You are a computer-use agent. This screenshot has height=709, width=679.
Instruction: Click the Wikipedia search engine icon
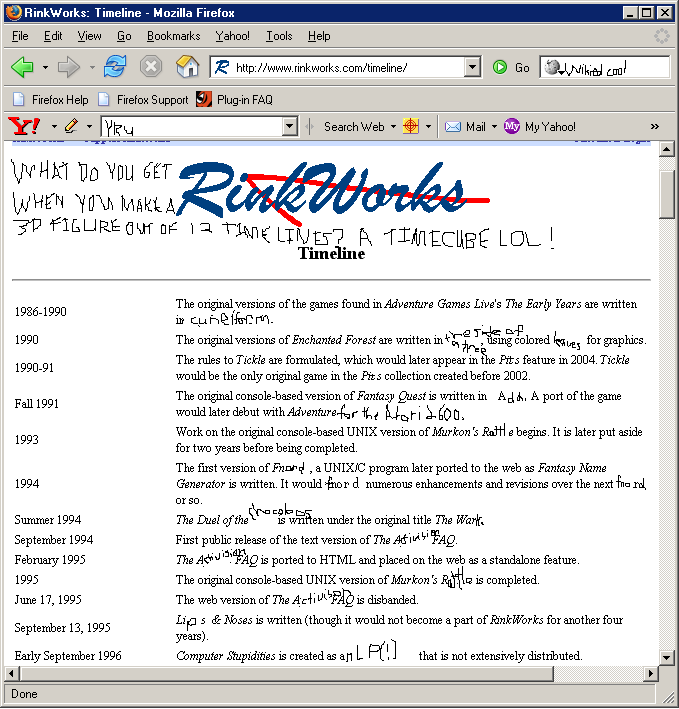(551, 67)
